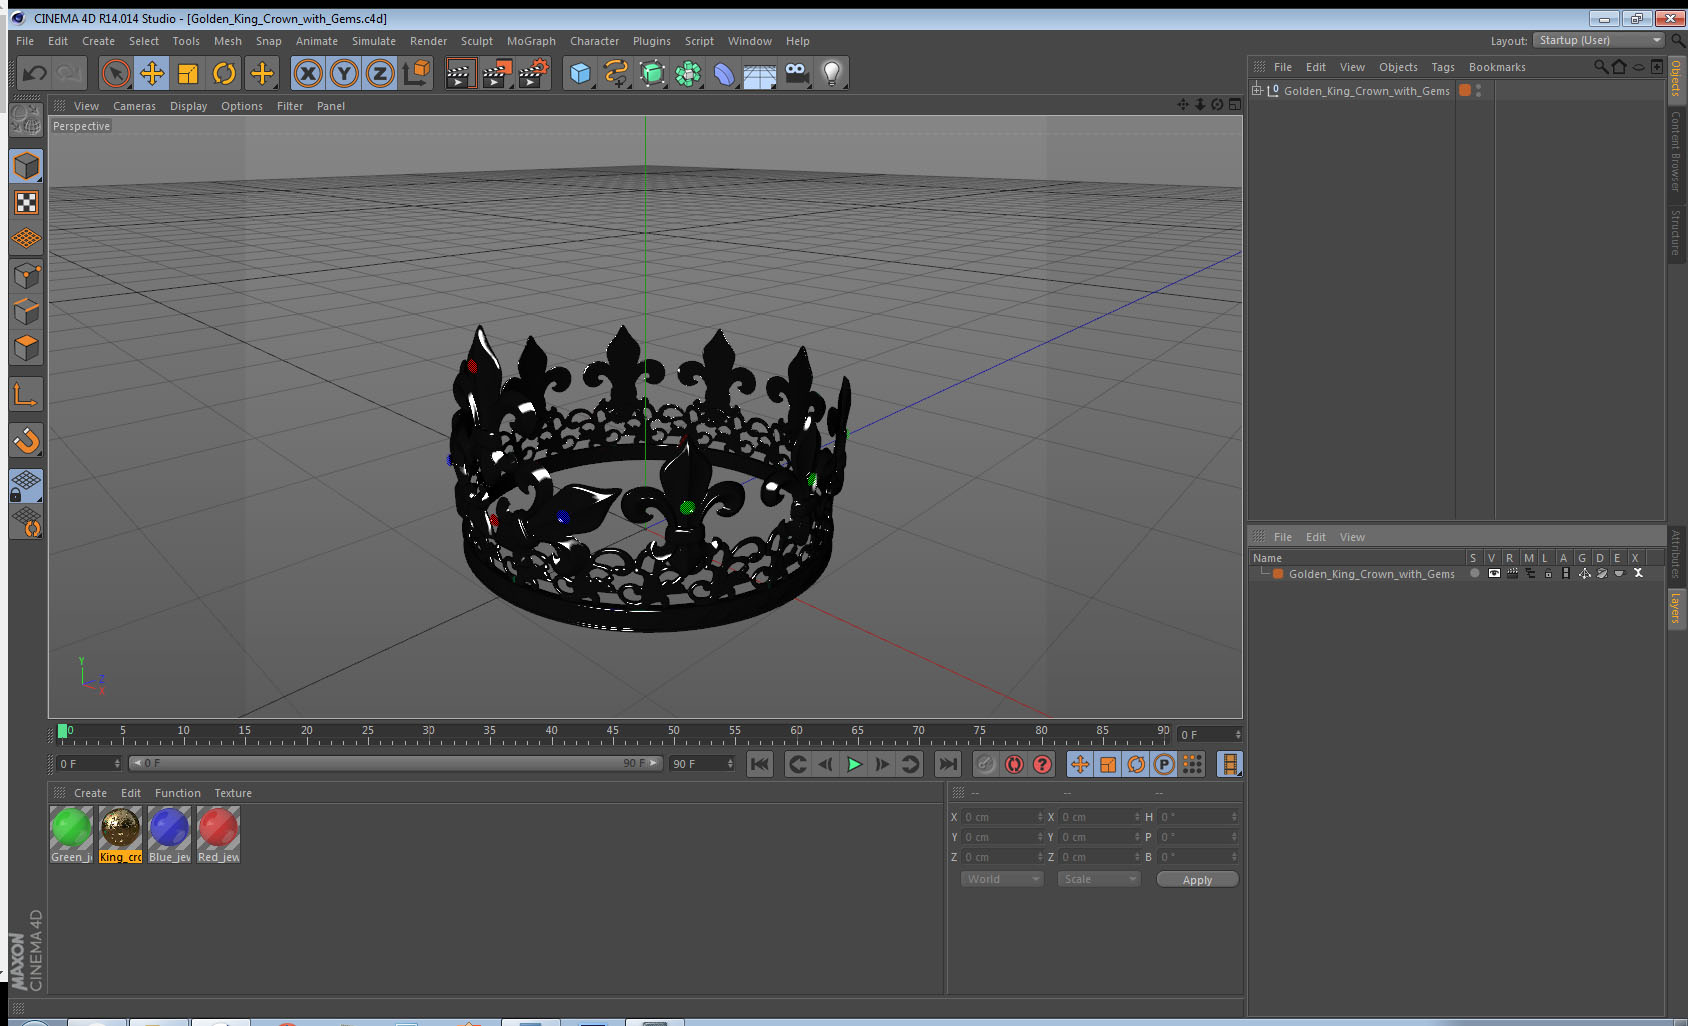This screenshot has height=1026, width=1688.
Task: Open the green NURBS generator icon
Action: tap(652, 73)
